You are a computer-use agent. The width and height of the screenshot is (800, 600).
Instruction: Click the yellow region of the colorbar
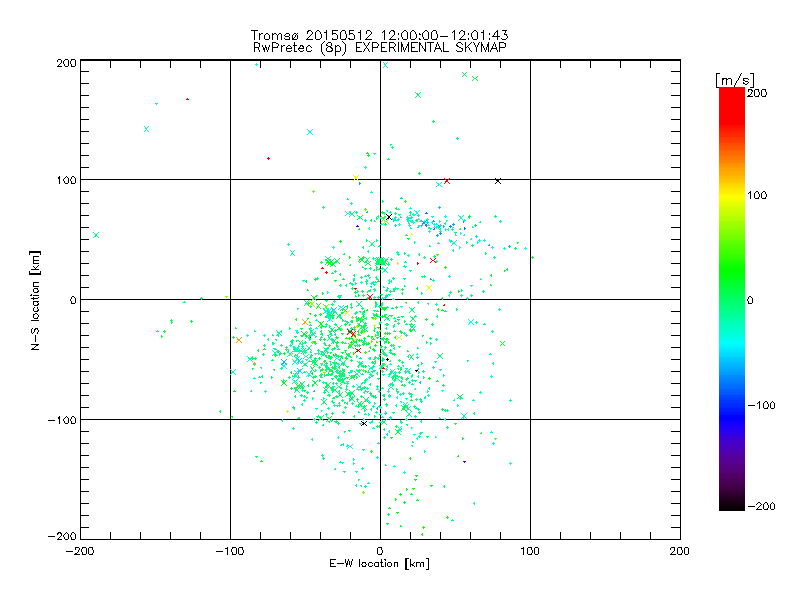click(732, 196)
